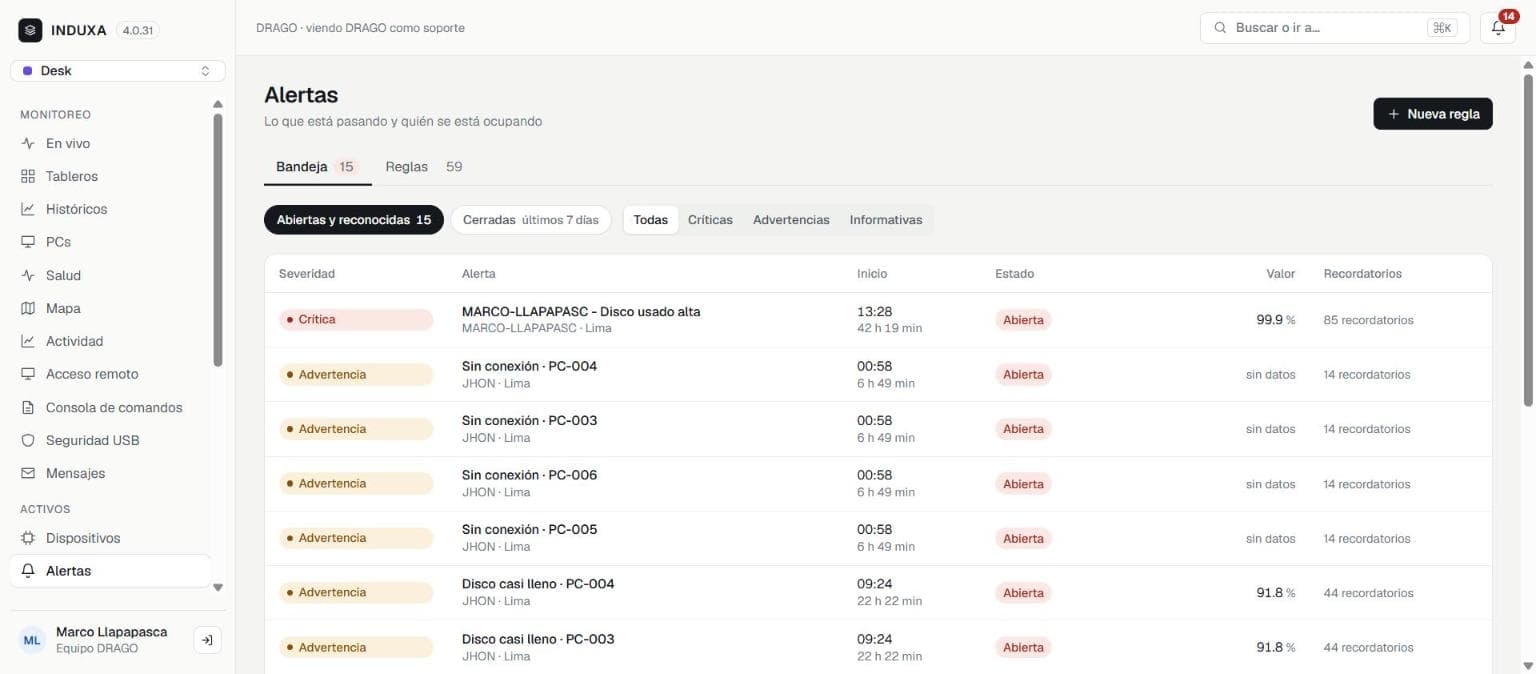Collapse sidebar using the up arrow
This screenshot has height=674, width=1536.
click(x=218, y=104)
